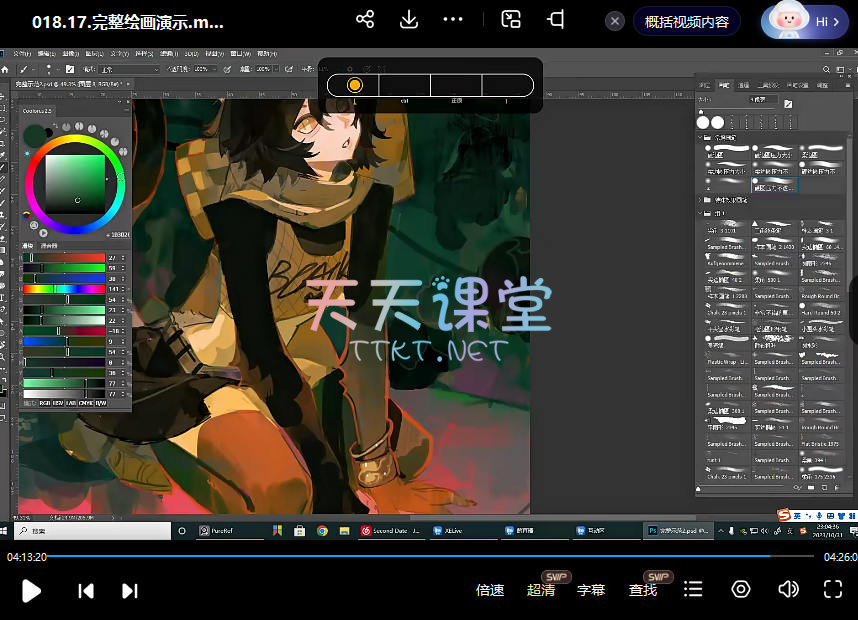Go back to the previous video
Image resolution: width=858 pixels, height=620 pixels.
[x=86, y=590]
